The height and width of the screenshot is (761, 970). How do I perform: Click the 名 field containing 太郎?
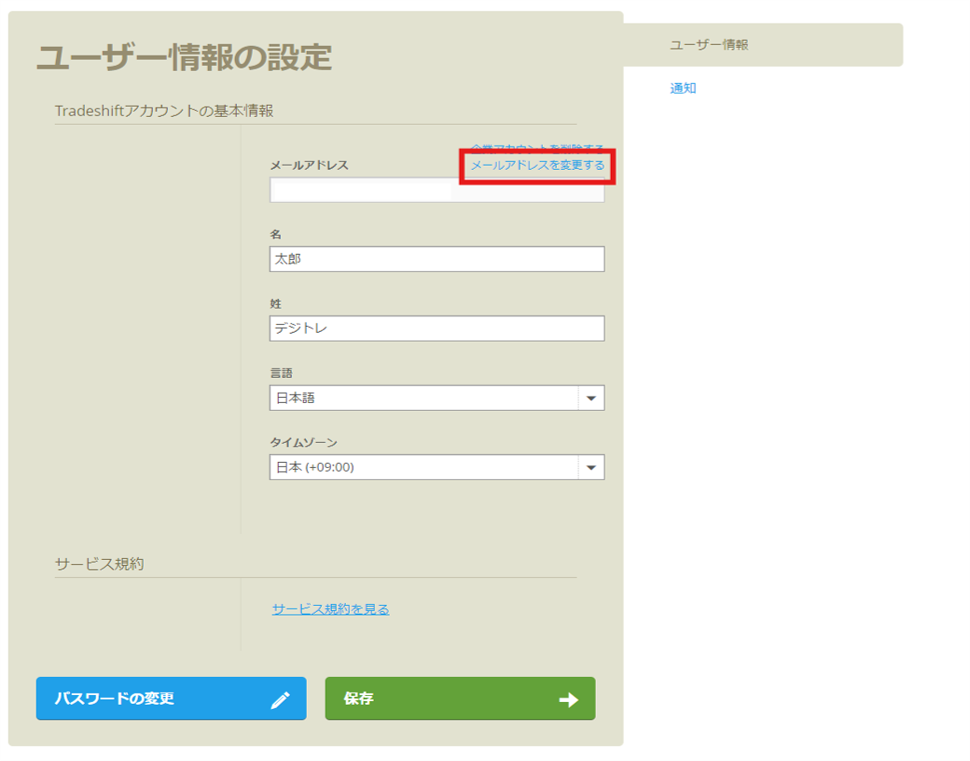(x=436, y=259)
